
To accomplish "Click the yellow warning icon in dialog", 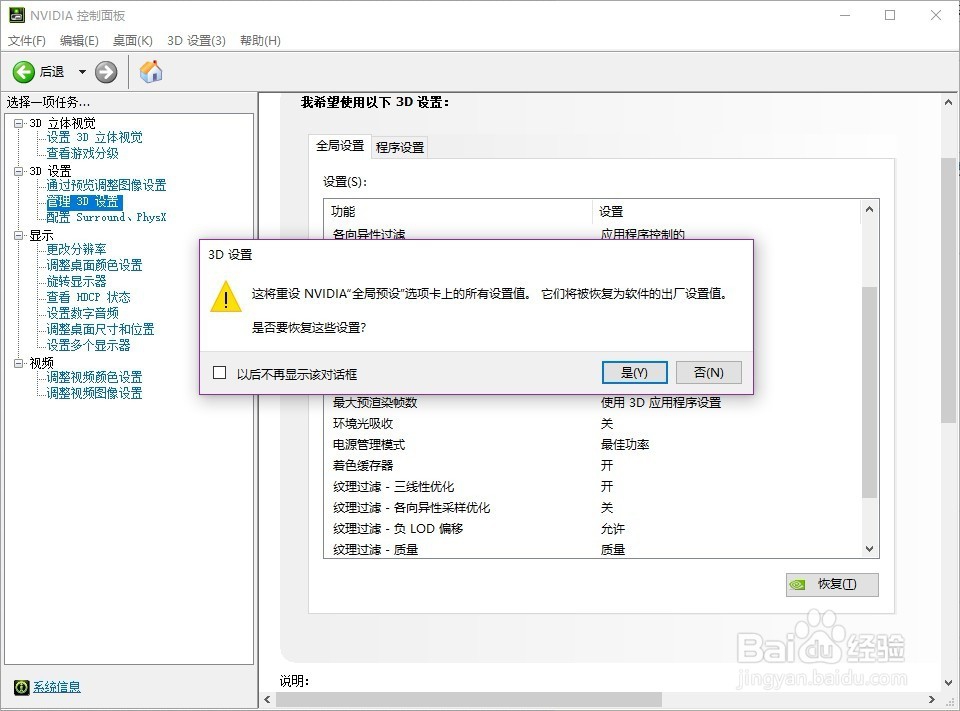I will coord(225,297).
